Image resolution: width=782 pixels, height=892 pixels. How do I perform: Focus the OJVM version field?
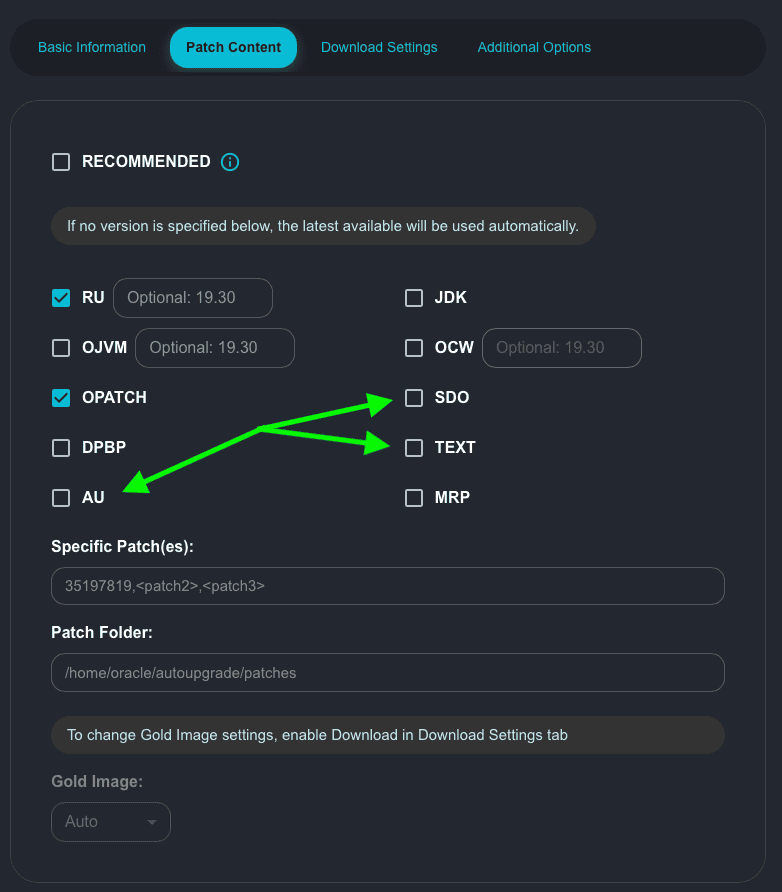[x=215, y=348]
